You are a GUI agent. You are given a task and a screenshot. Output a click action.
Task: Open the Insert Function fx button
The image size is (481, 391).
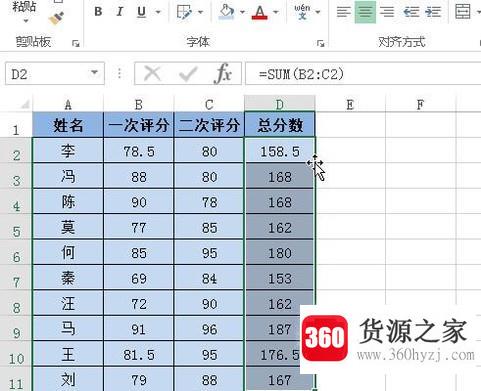point(223,73)
